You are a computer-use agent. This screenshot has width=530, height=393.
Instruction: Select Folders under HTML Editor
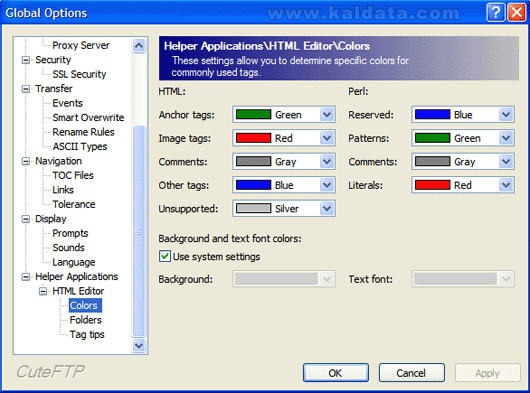tap(86, 320)
